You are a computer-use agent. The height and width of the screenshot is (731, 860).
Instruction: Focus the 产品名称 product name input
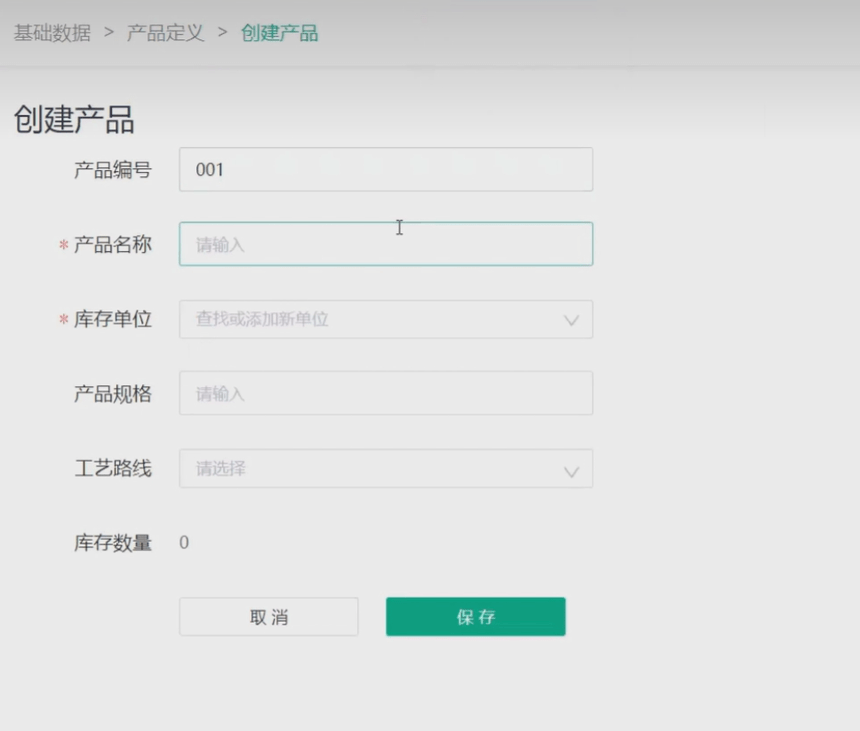click(385, 243)
